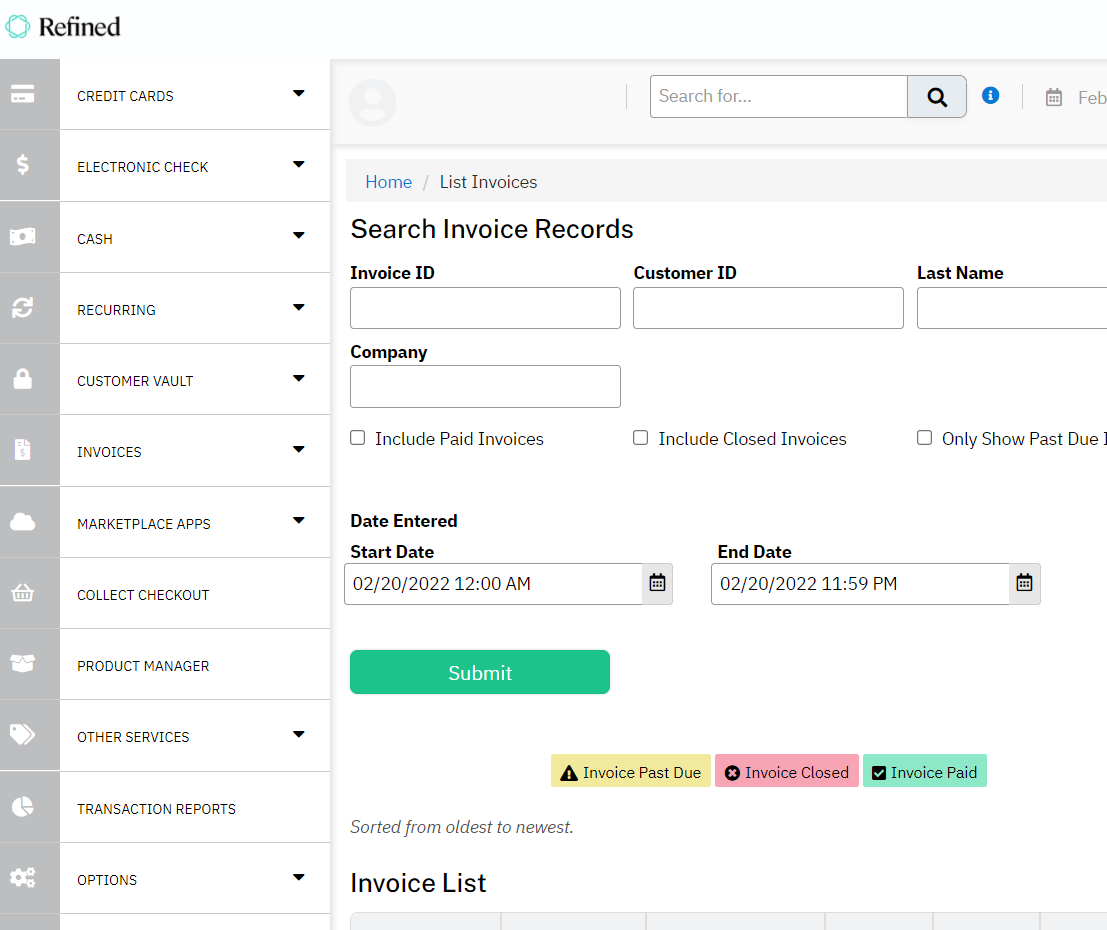Click the Other Services tags icon
This screenshot has height=930, width=1107.
click(x=23, y=734)
